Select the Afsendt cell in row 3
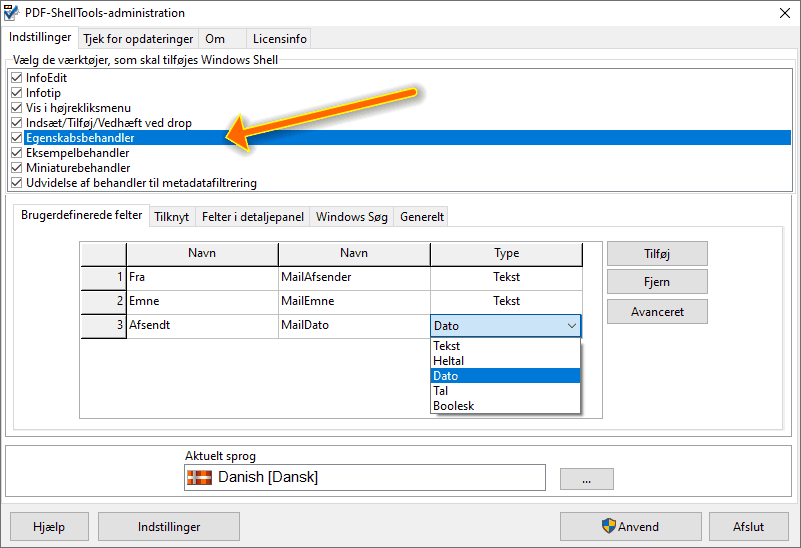This screenshot has width=801, height=548. tap(202, 325)
